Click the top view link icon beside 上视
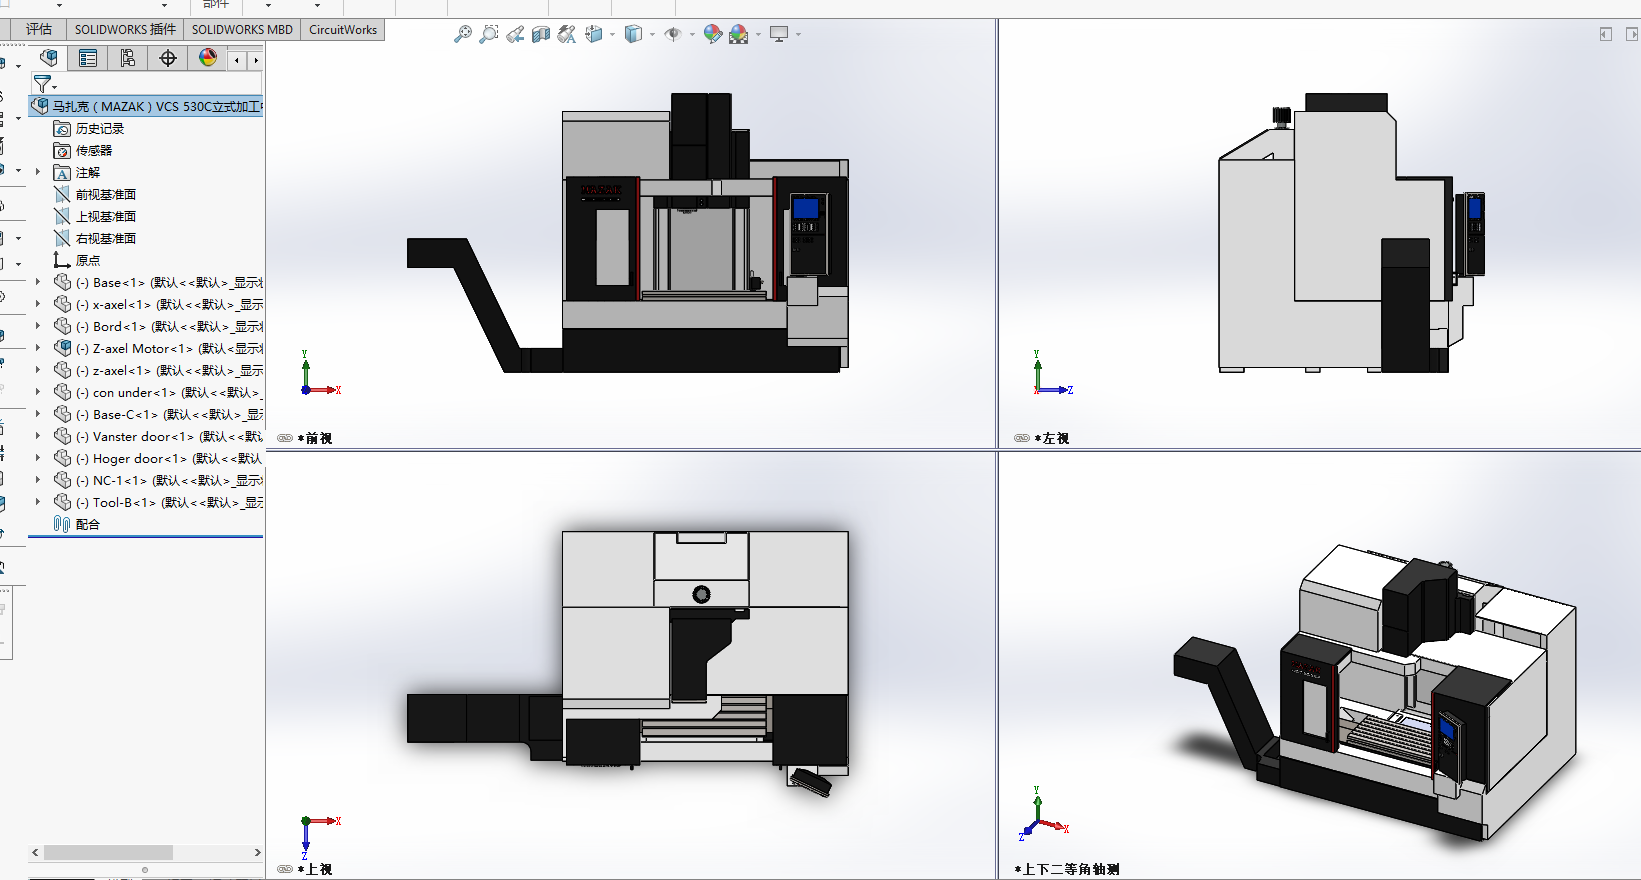This screenshot has height=880, width=1641. click(285, 869)
